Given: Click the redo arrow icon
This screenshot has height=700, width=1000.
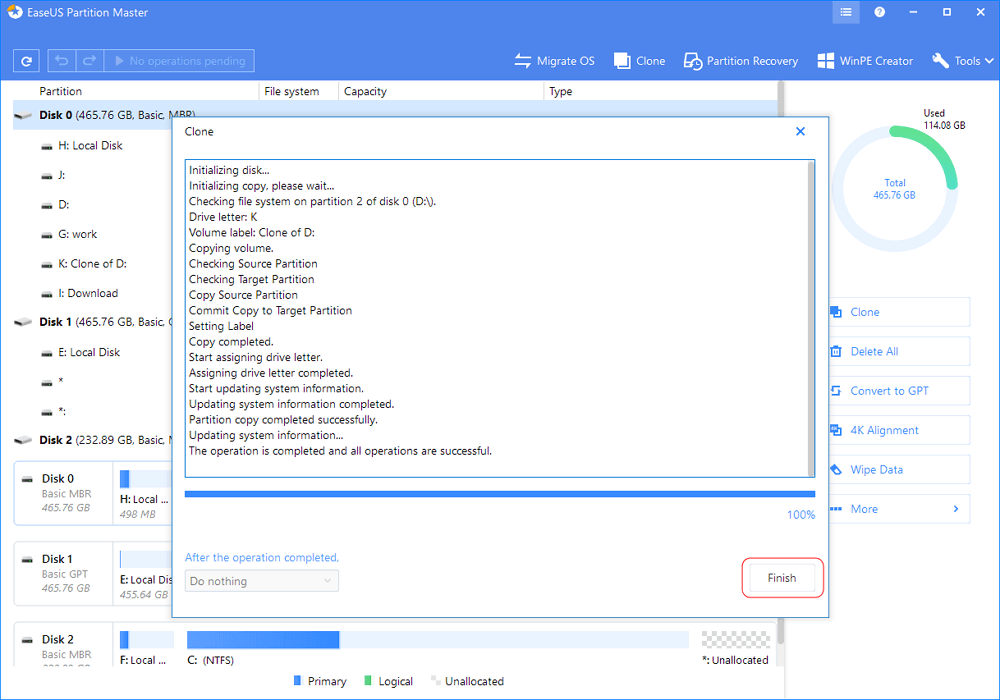Looking at the screenshot, I should (x=90, y=61).
